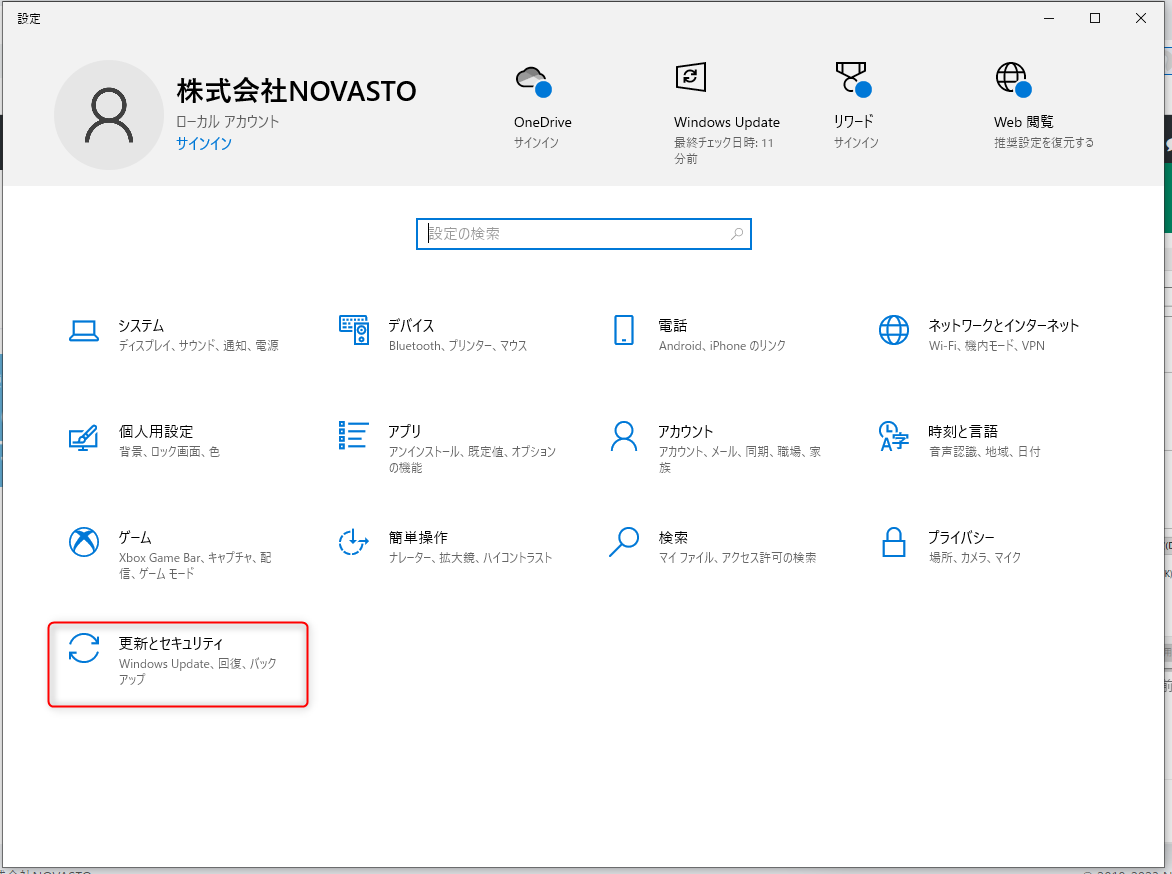Click the サインイン link under ローカル アカウント
Image resolution: width=1172 pixels, height=874 pixels.
click(204, 144)
